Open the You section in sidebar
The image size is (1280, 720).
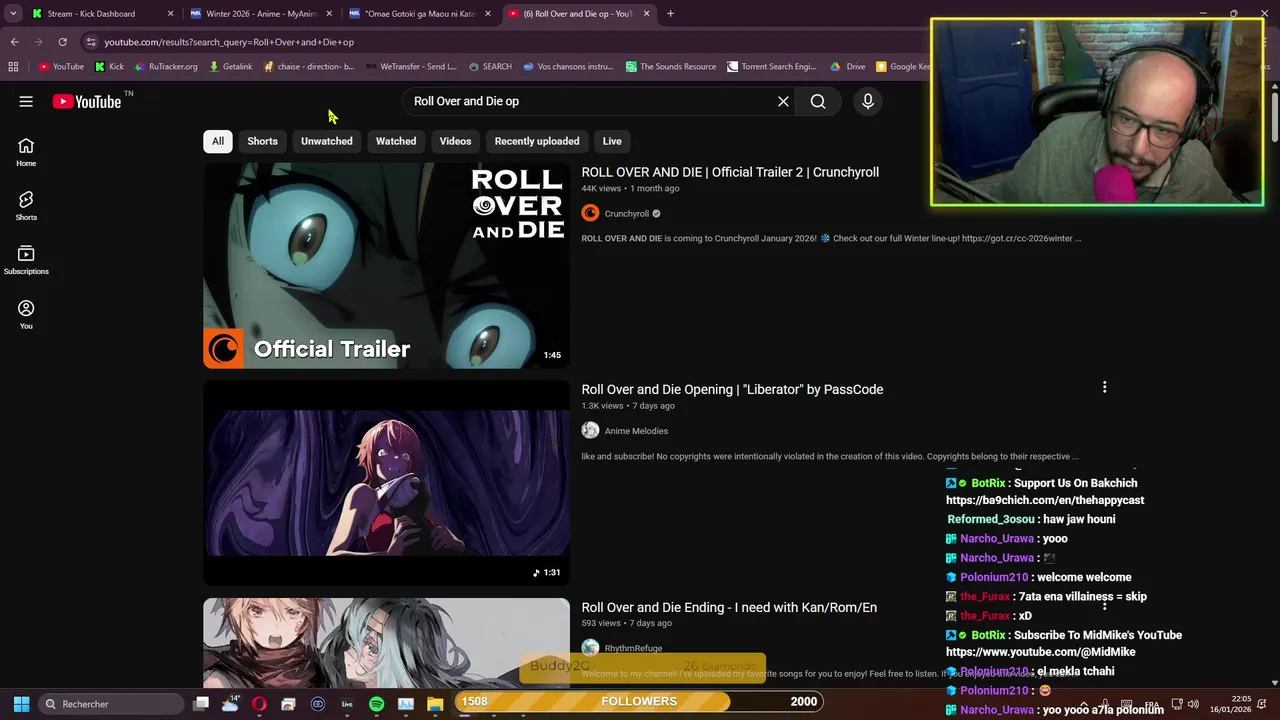click(26, 314)
